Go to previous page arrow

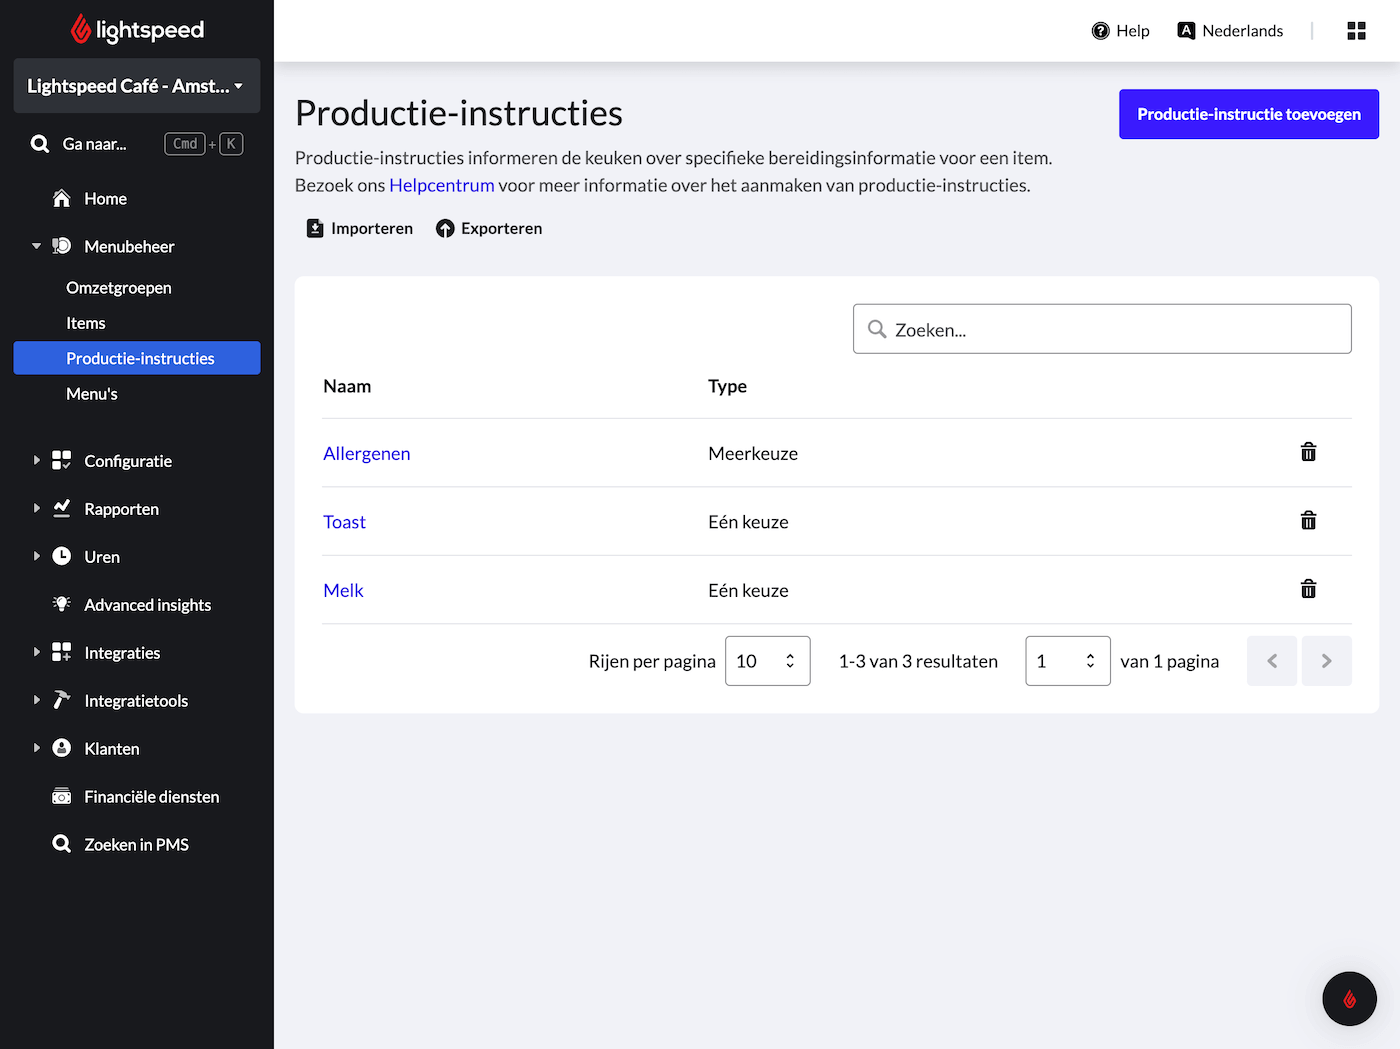pyautogui.click(x=1272, y=661)
